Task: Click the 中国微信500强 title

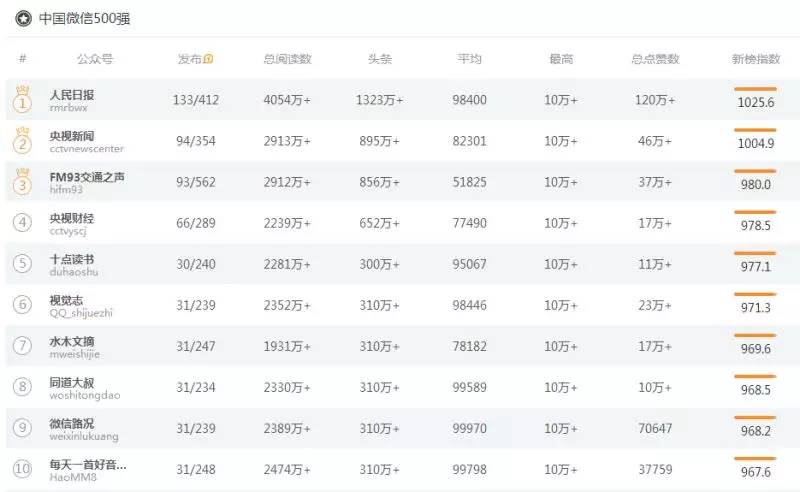Action: (84, 19)
